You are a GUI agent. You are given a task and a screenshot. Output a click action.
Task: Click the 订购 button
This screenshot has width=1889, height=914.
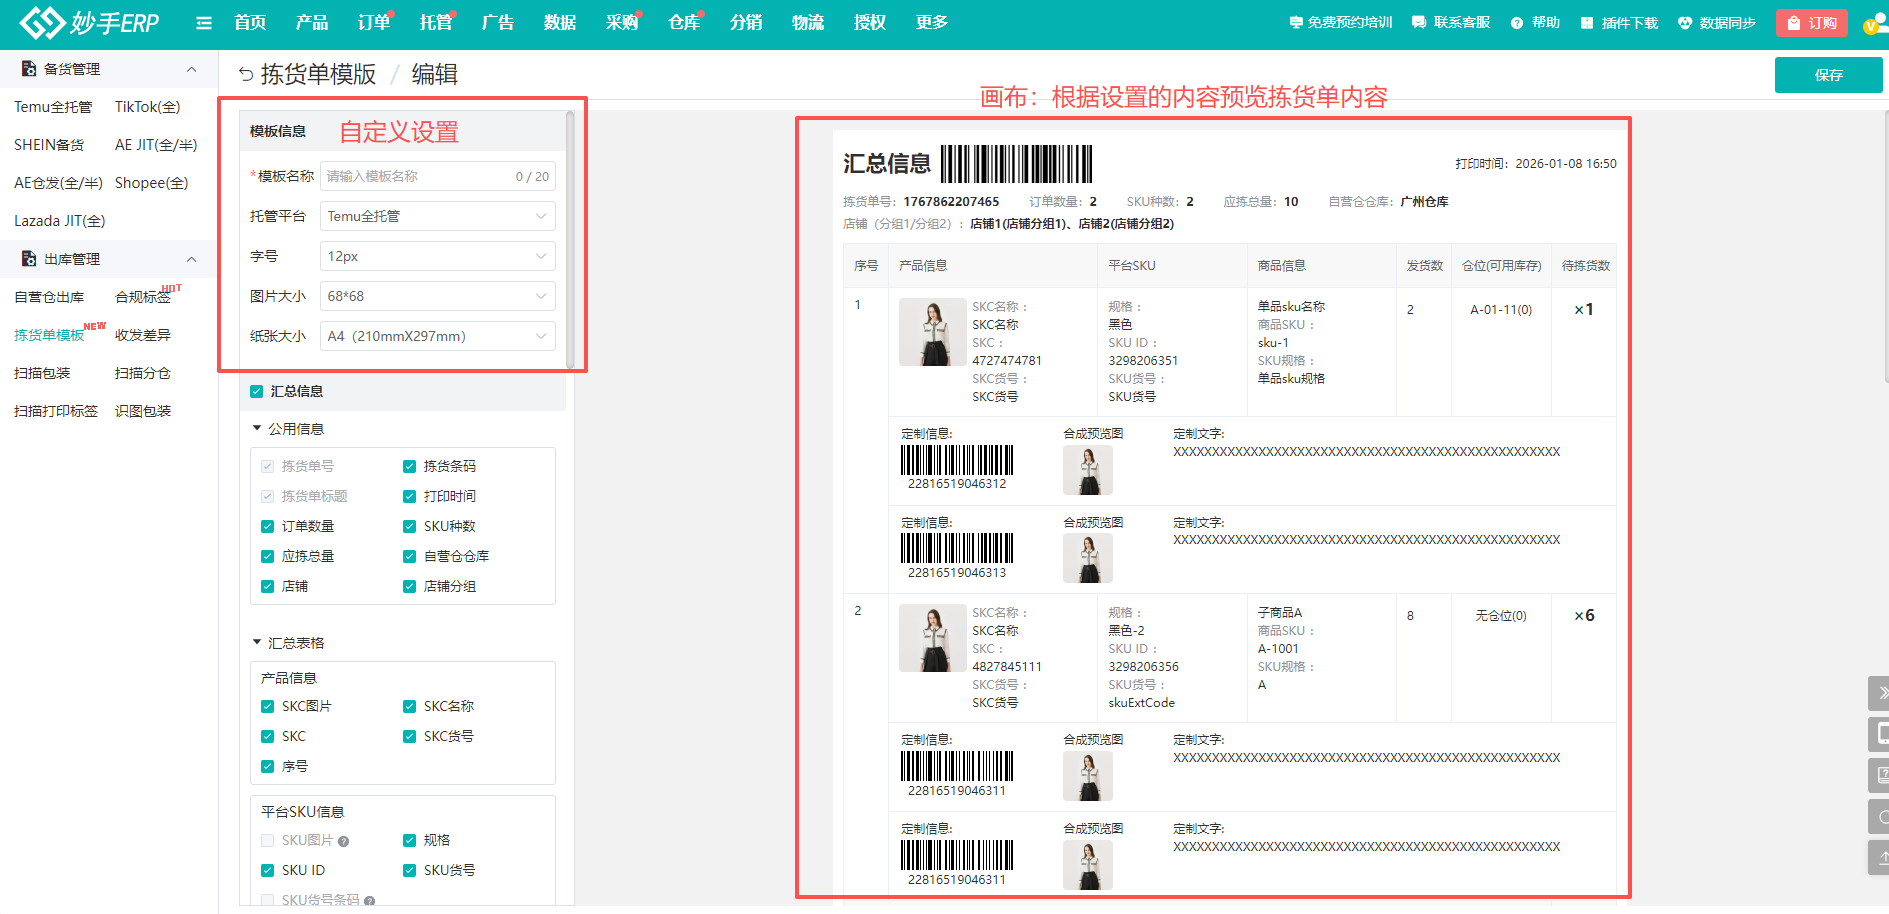click(x=1811, y=23)
